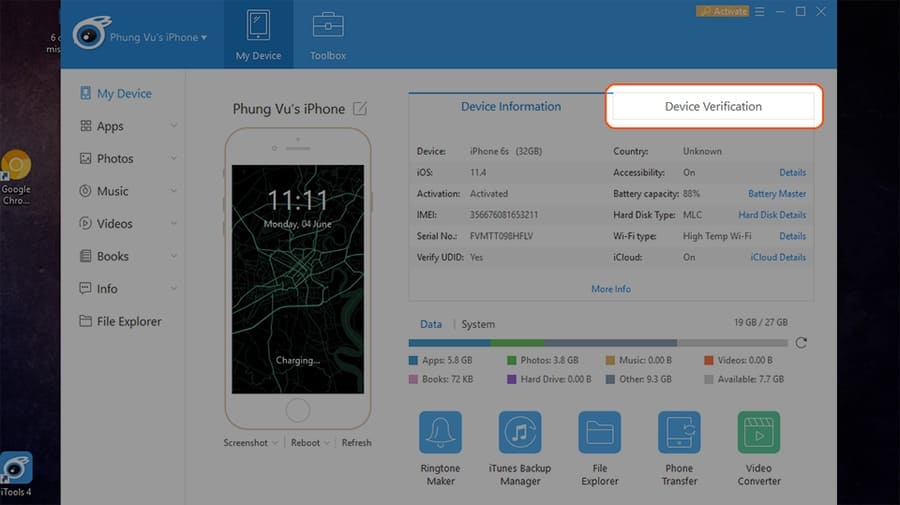Image resolution: width=900 pixels, height=505 pixels.
Task: Click the Videos legend swatch
Action: (x=709, y=360)
